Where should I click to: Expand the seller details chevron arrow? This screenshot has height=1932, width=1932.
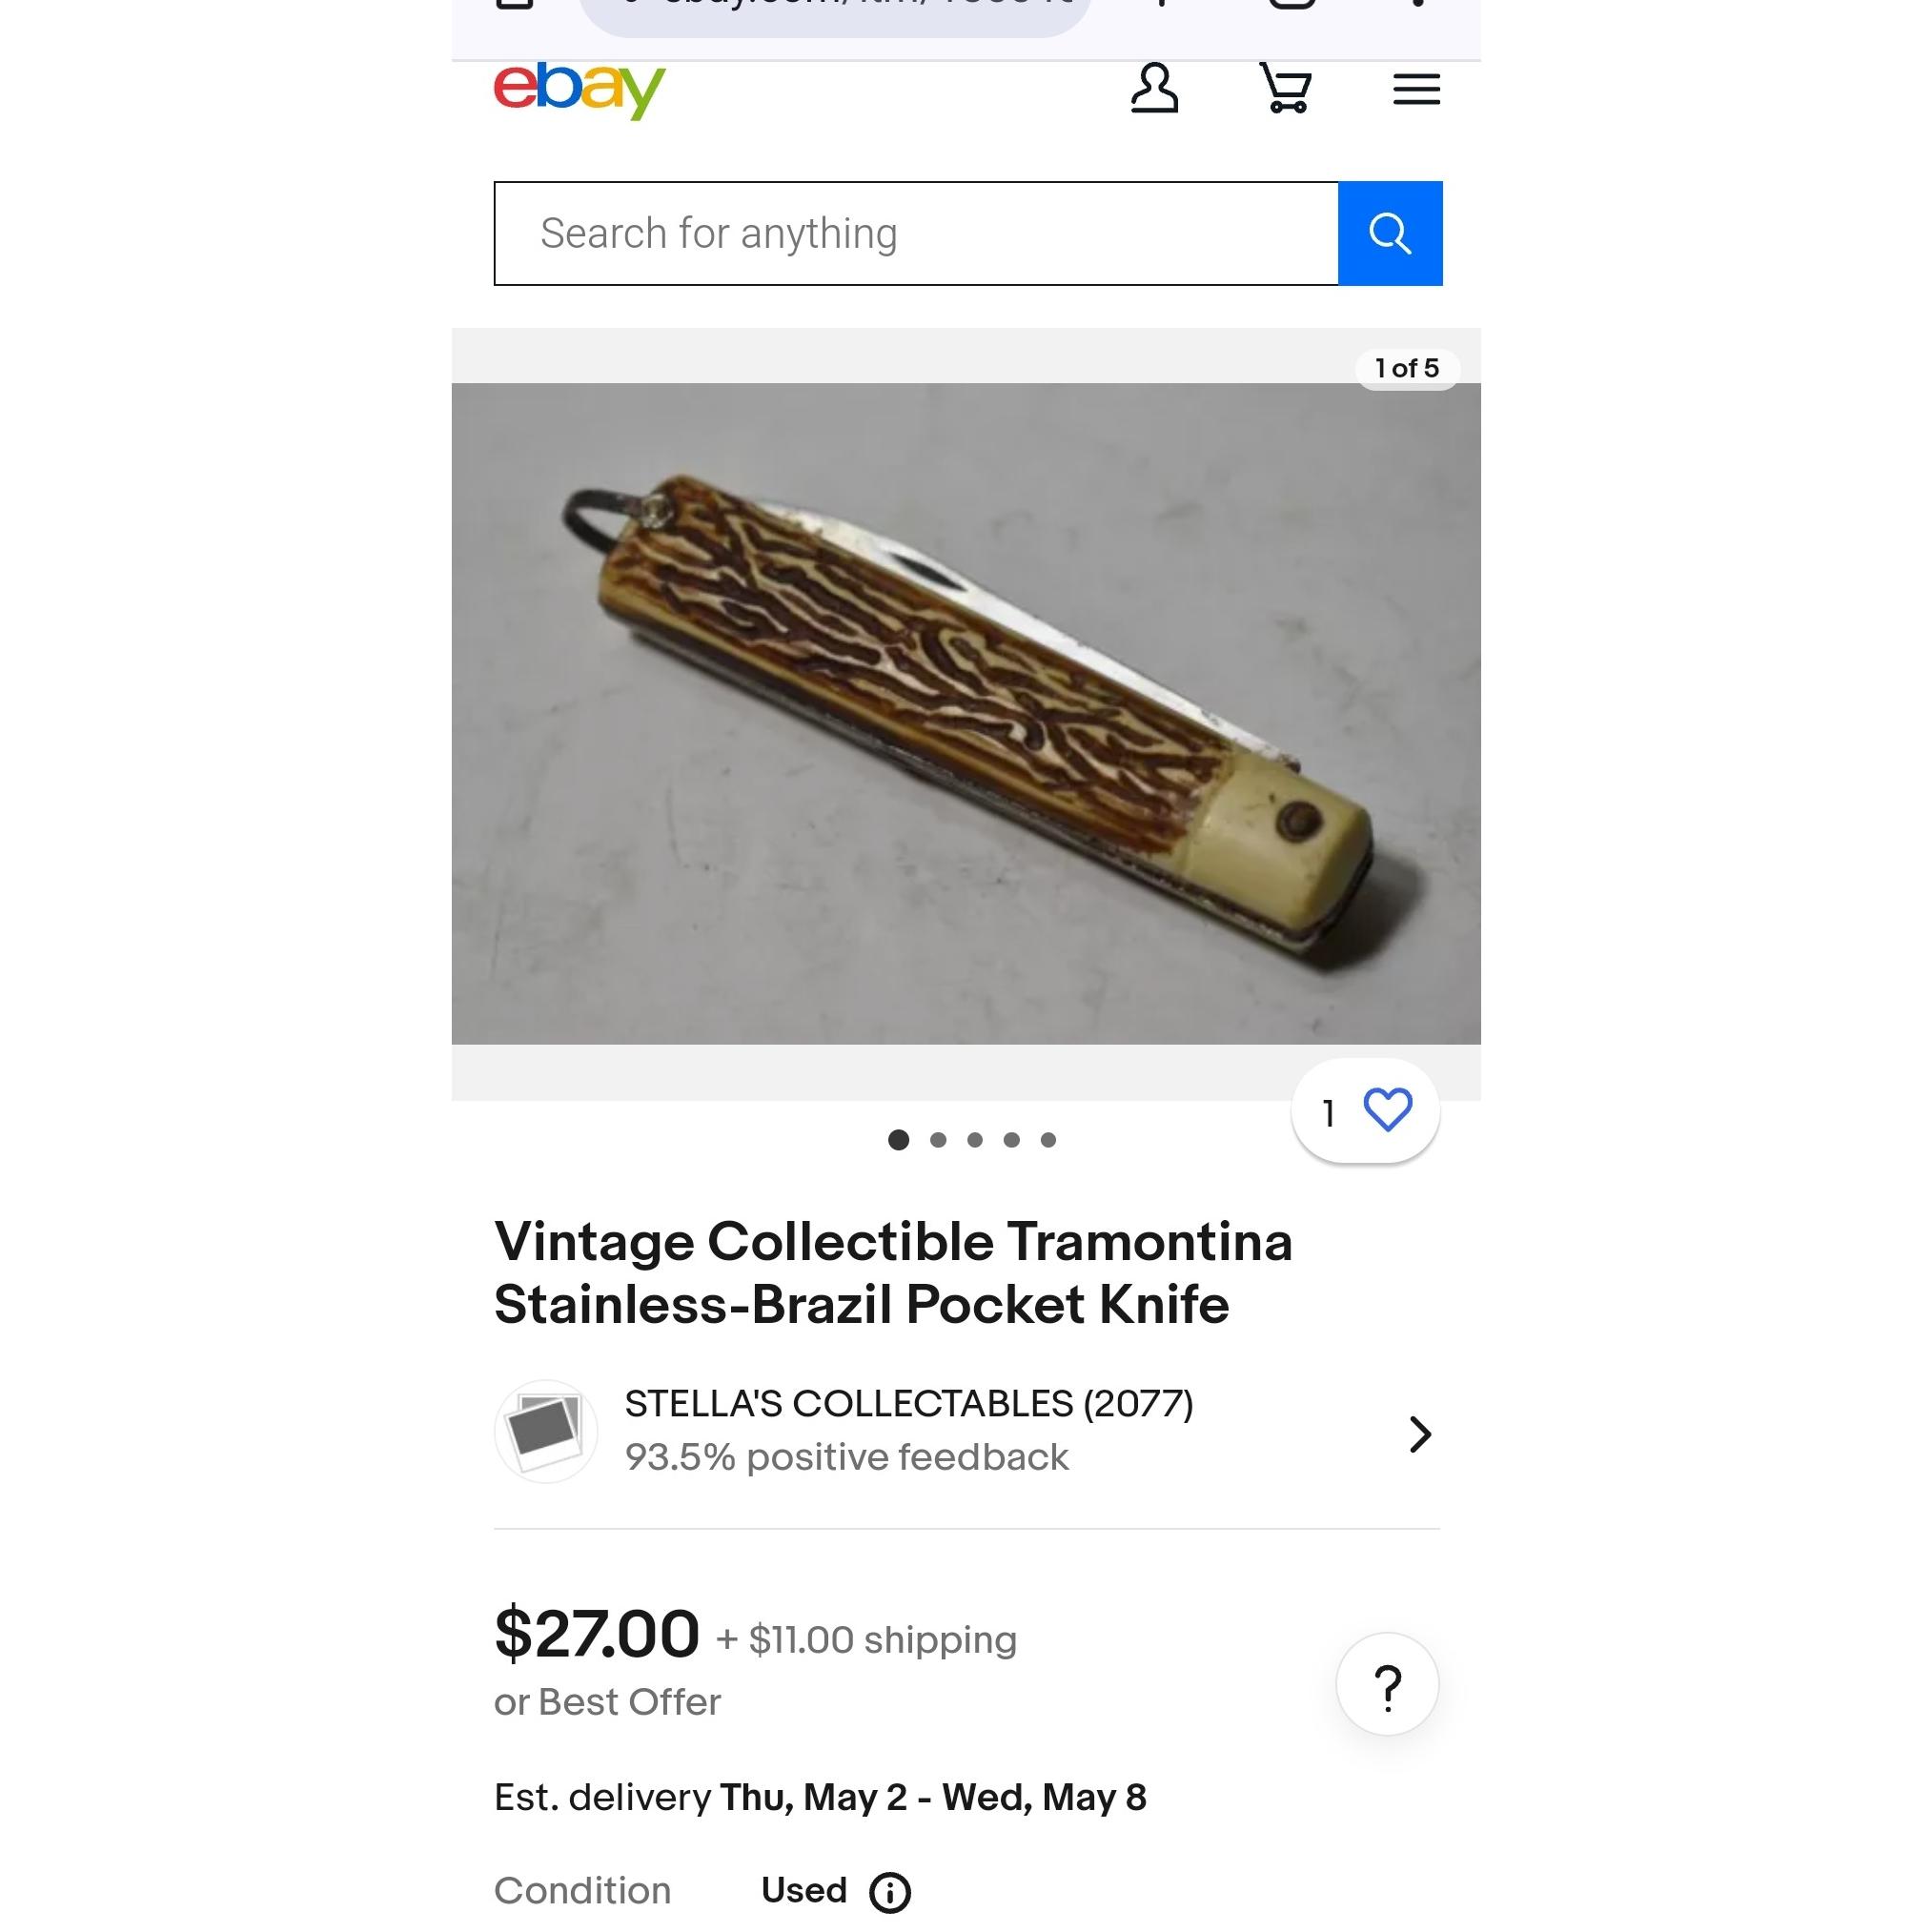click(1420, 1434)
